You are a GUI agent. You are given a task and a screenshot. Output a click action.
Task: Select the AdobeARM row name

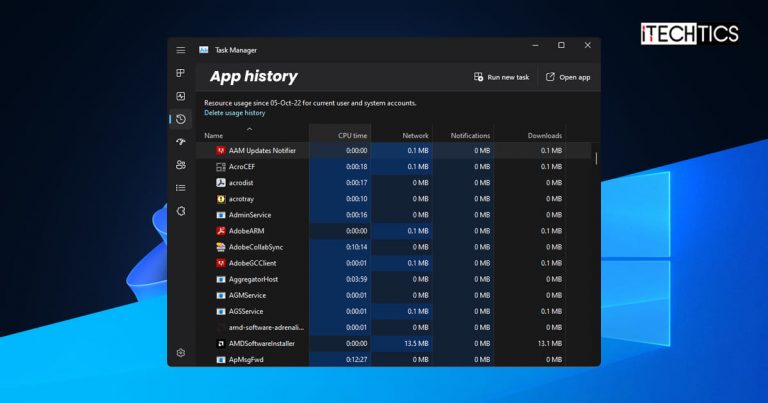click(246, 231)
